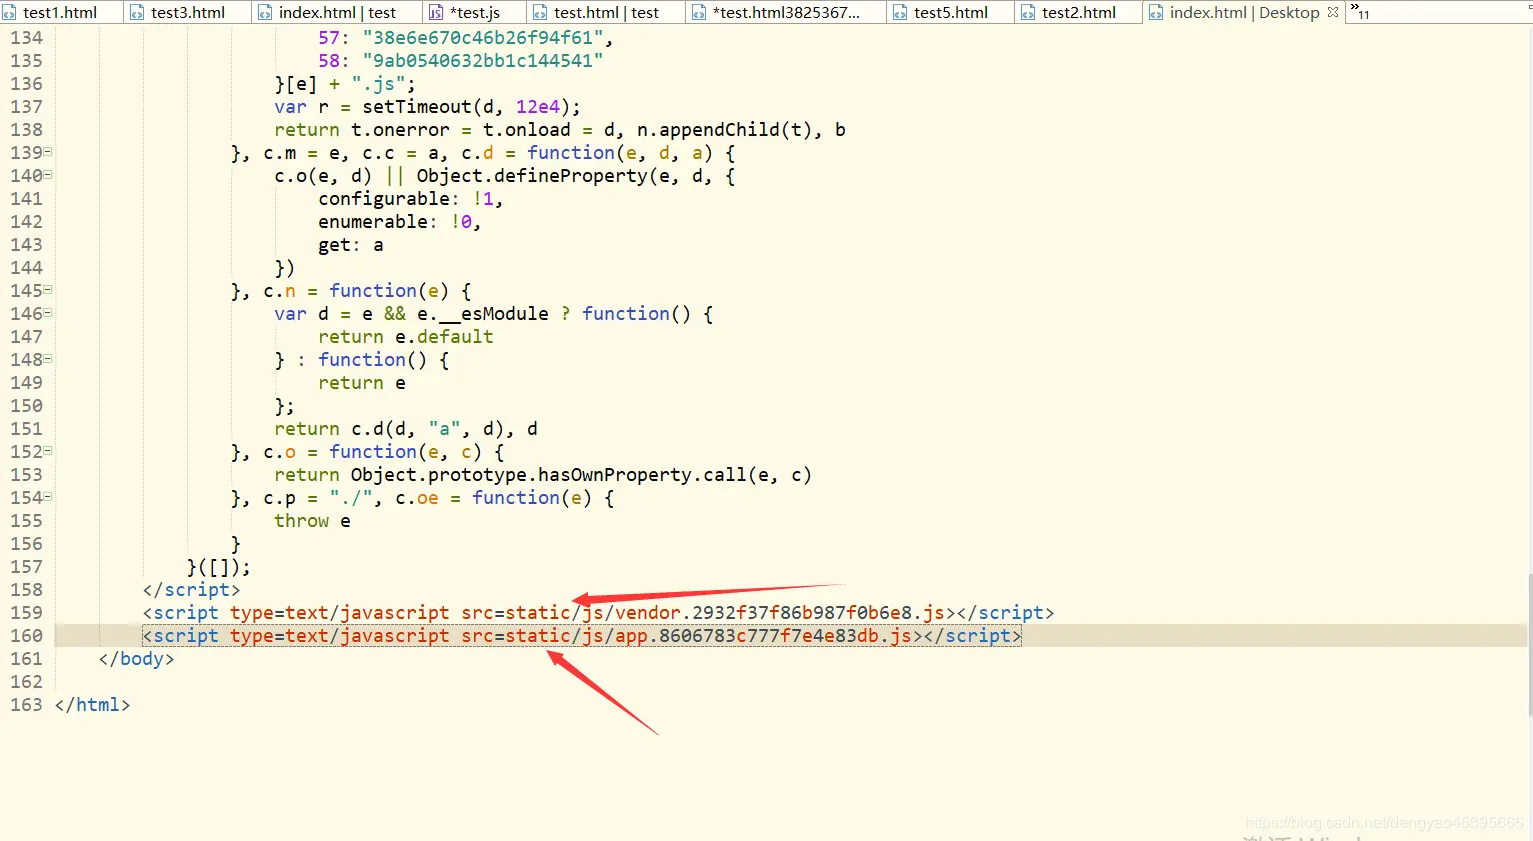Click the file icon on the index.html | test tab
The image size is (1533, 841).
click(265, 13)
